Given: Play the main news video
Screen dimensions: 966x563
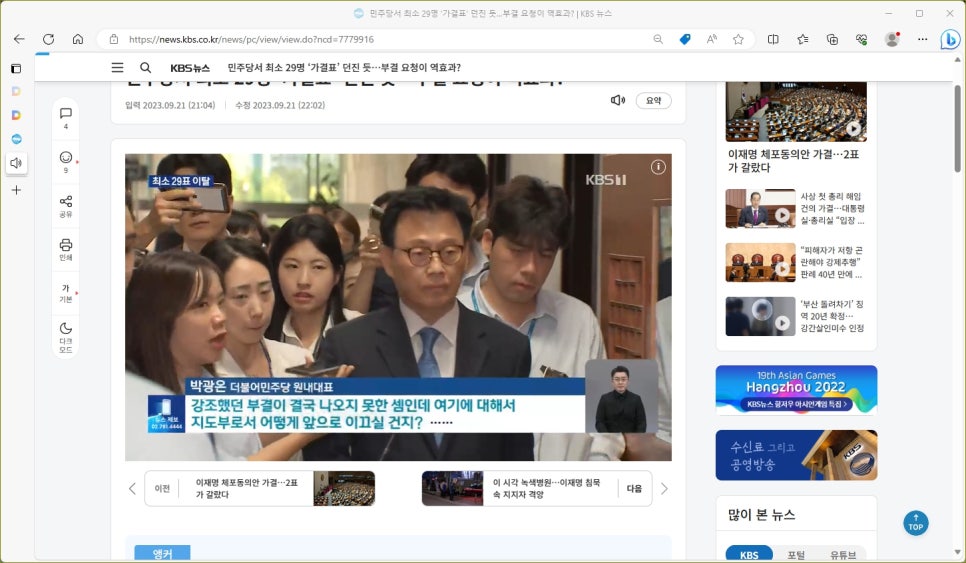Looking at the screenshot, I should (398, 307).
